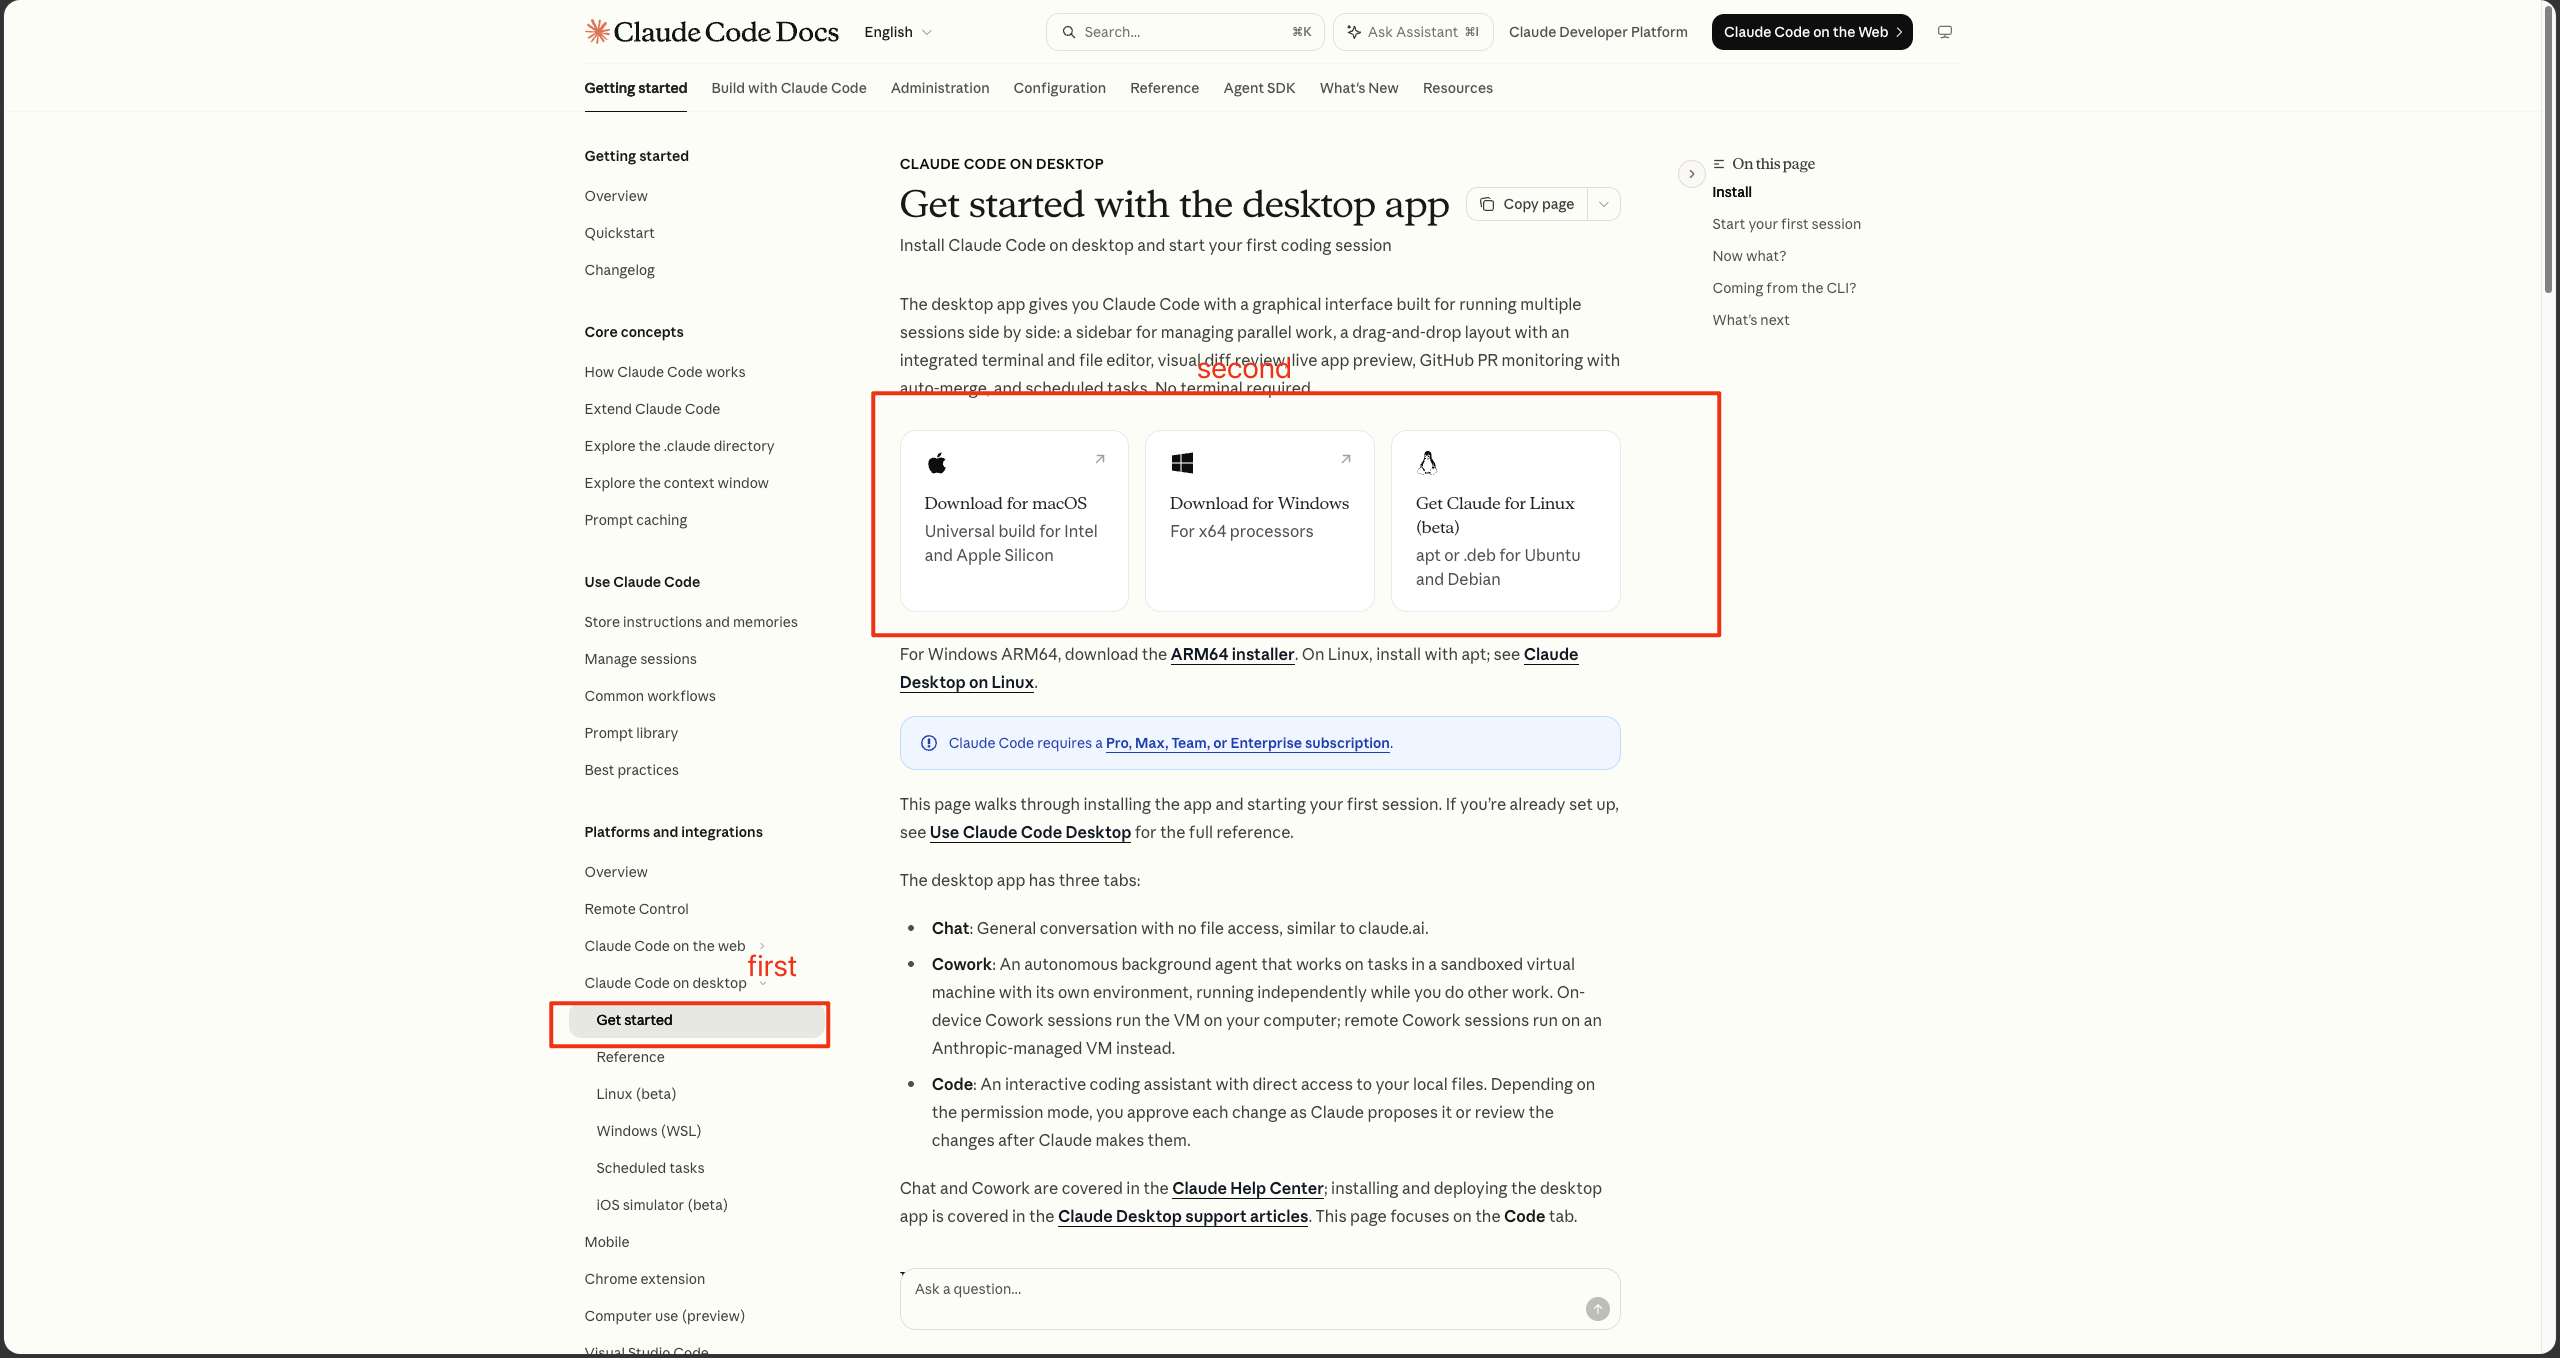2560x1358 pixels.
Task: Open the Prompt library page
Action: coord(631,733)
